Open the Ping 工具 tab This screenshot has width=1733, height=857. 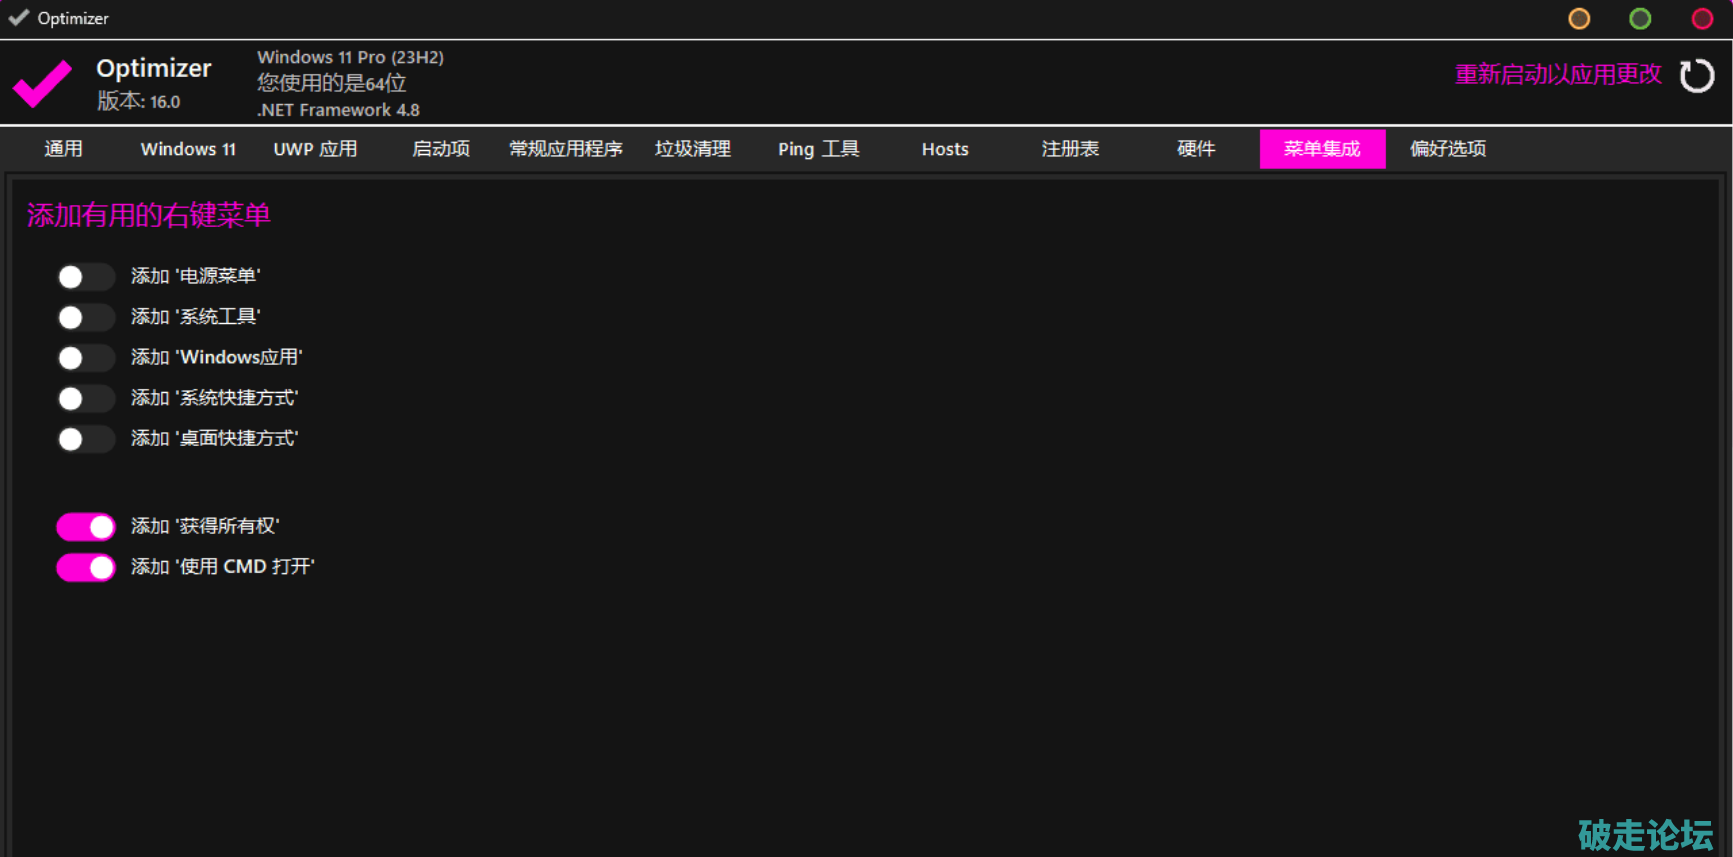[818, 149]
